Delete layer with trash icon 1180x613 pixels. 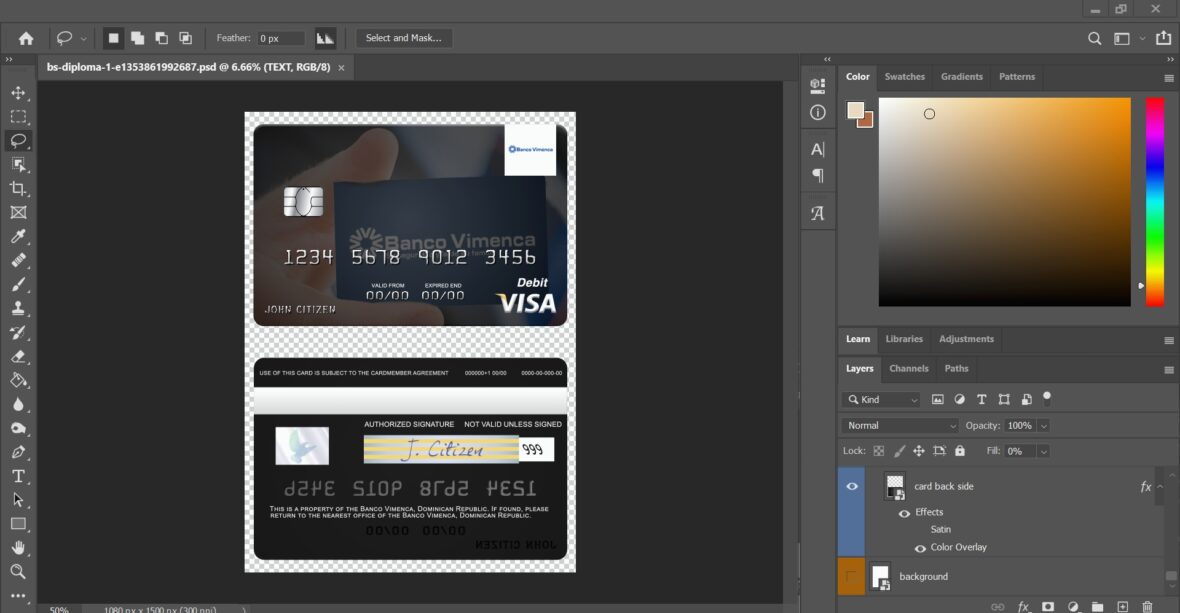(x=1147, y=606)
